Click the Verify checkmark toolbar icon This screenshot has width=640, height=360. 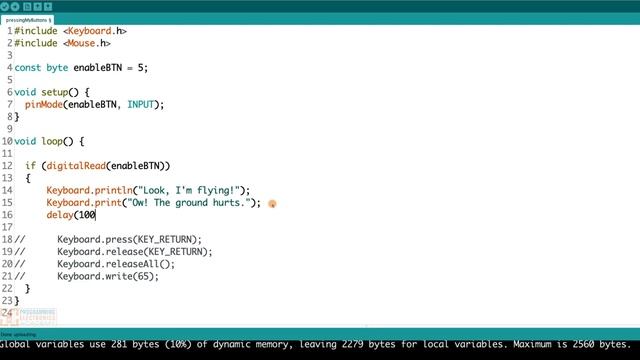(4, 7)
